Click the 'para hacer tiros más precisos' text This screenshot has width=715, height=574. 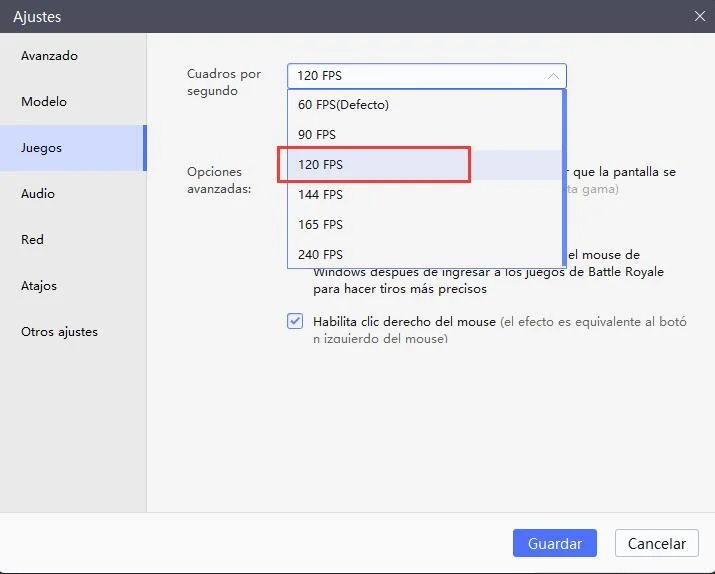(400, 289)
